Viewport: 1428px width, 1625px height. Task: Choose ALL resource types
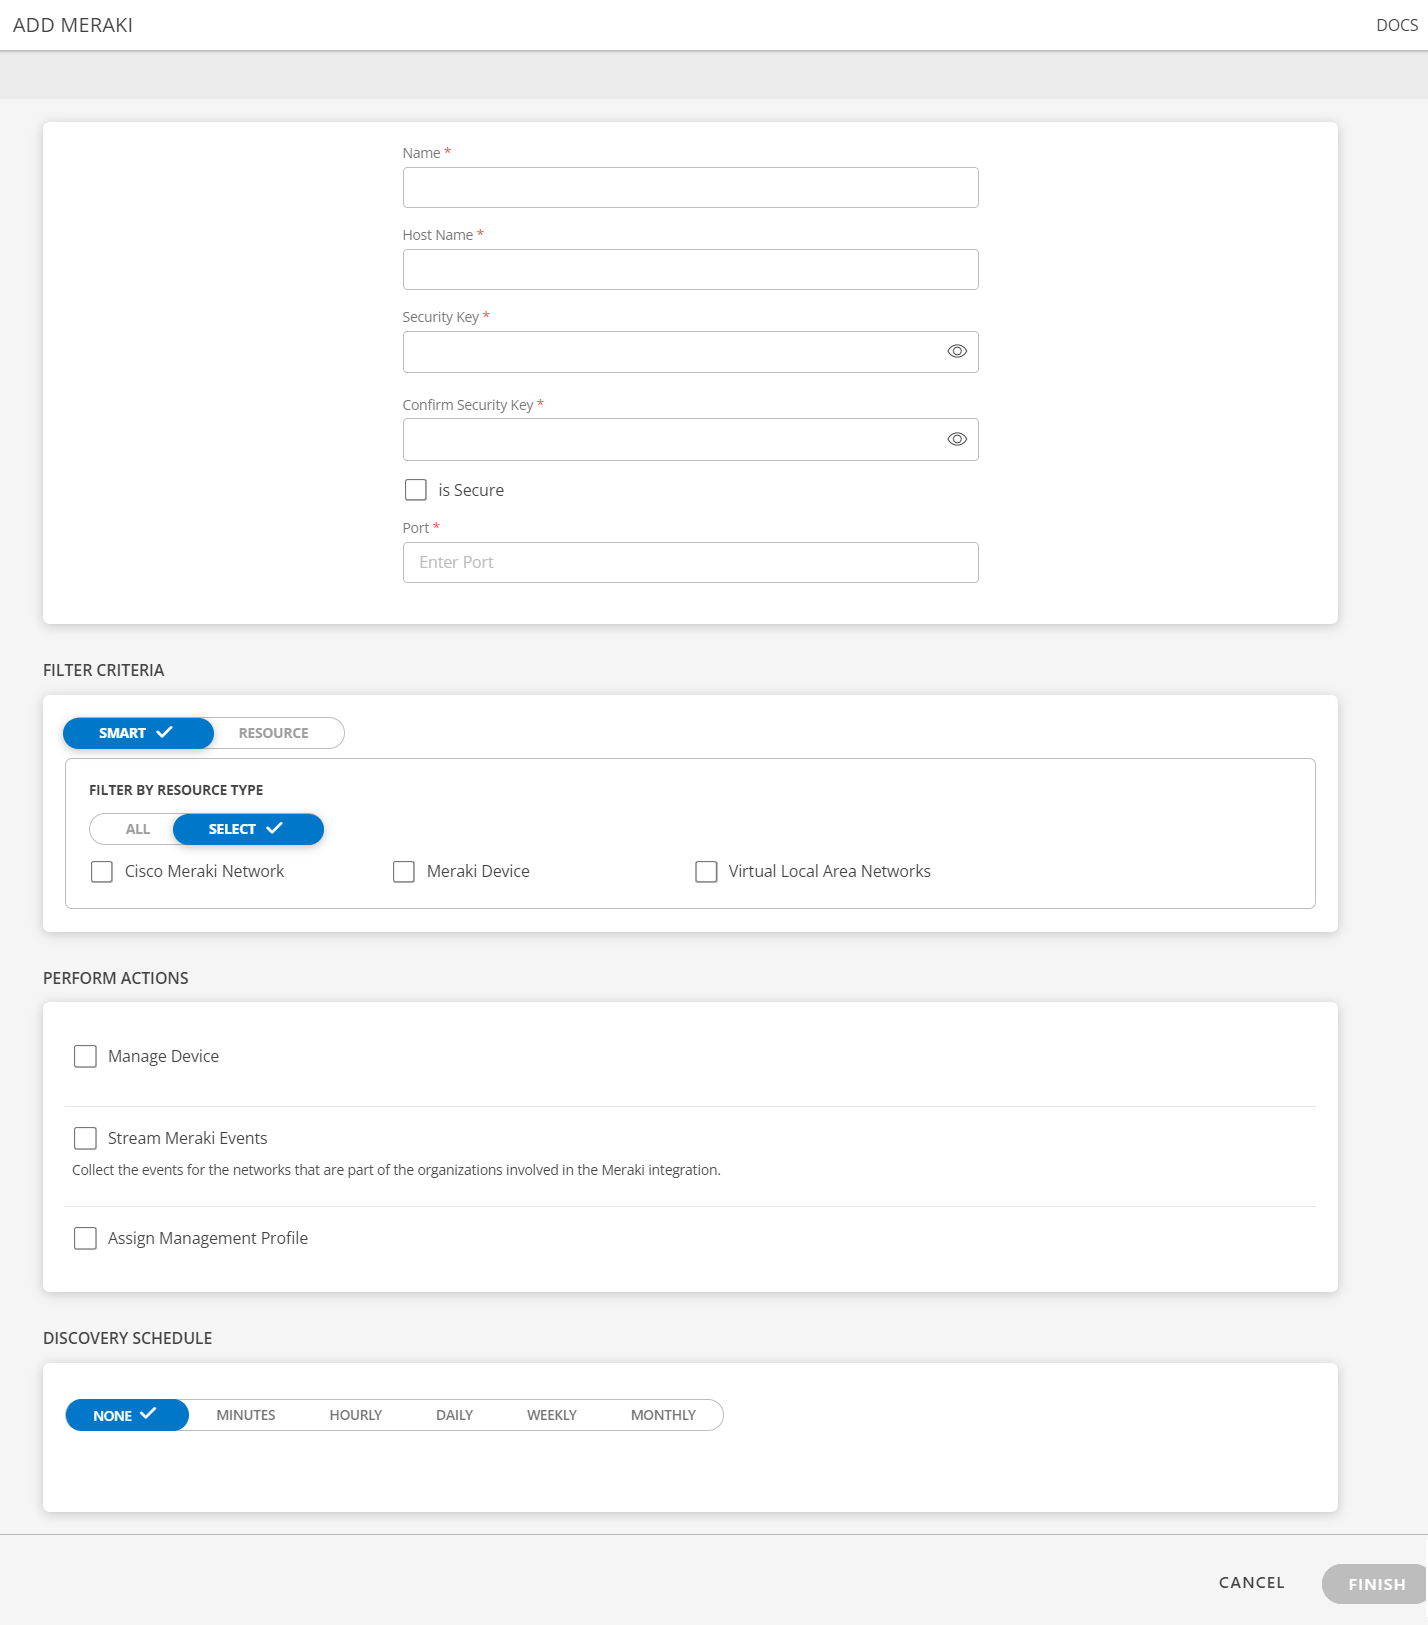click(138, 829)
